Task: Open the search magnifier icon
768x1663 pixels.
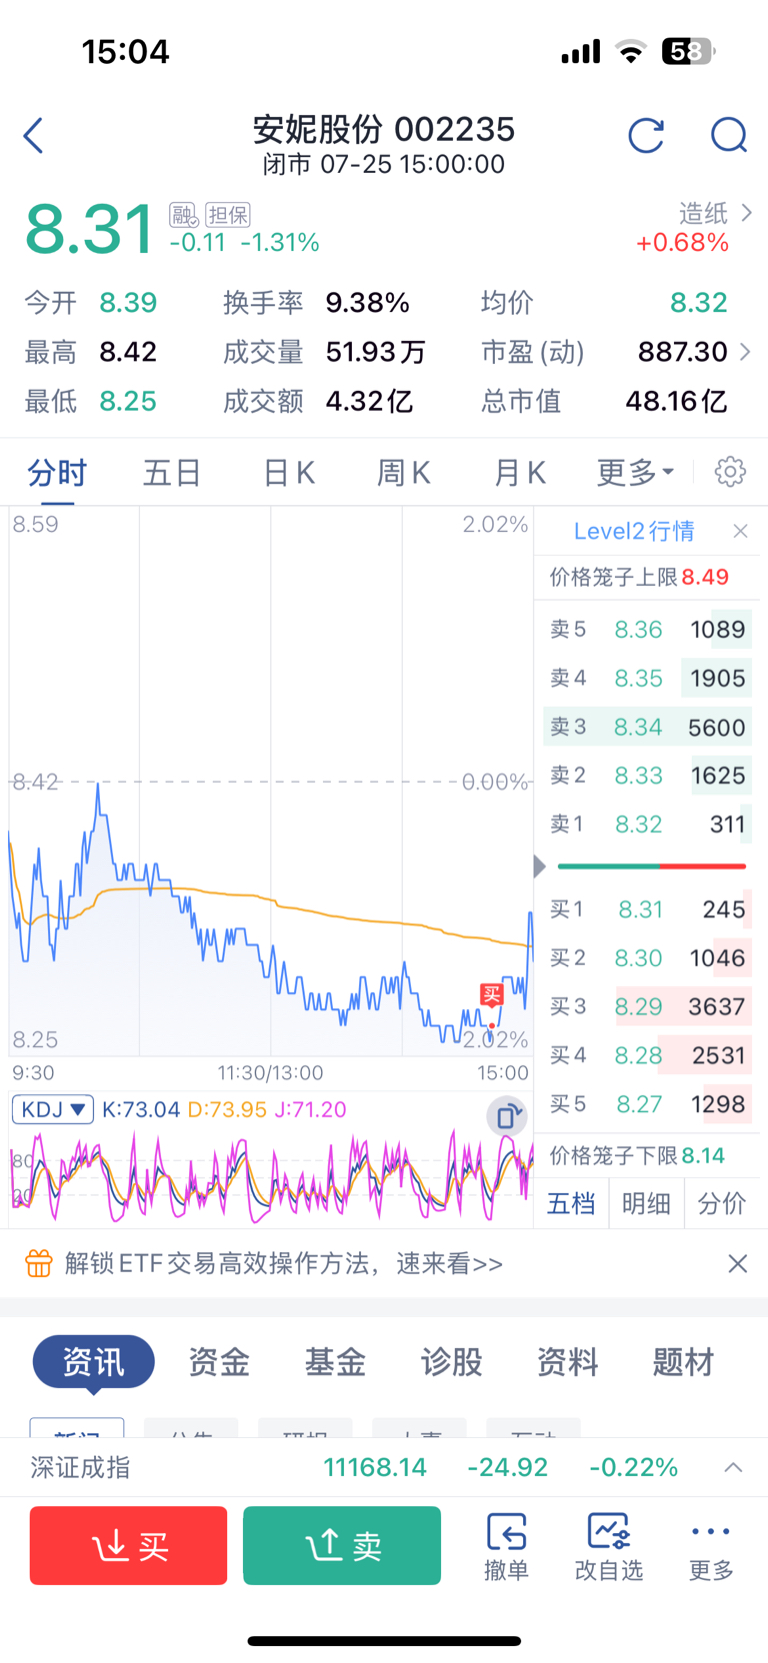Action: (729, 135)
